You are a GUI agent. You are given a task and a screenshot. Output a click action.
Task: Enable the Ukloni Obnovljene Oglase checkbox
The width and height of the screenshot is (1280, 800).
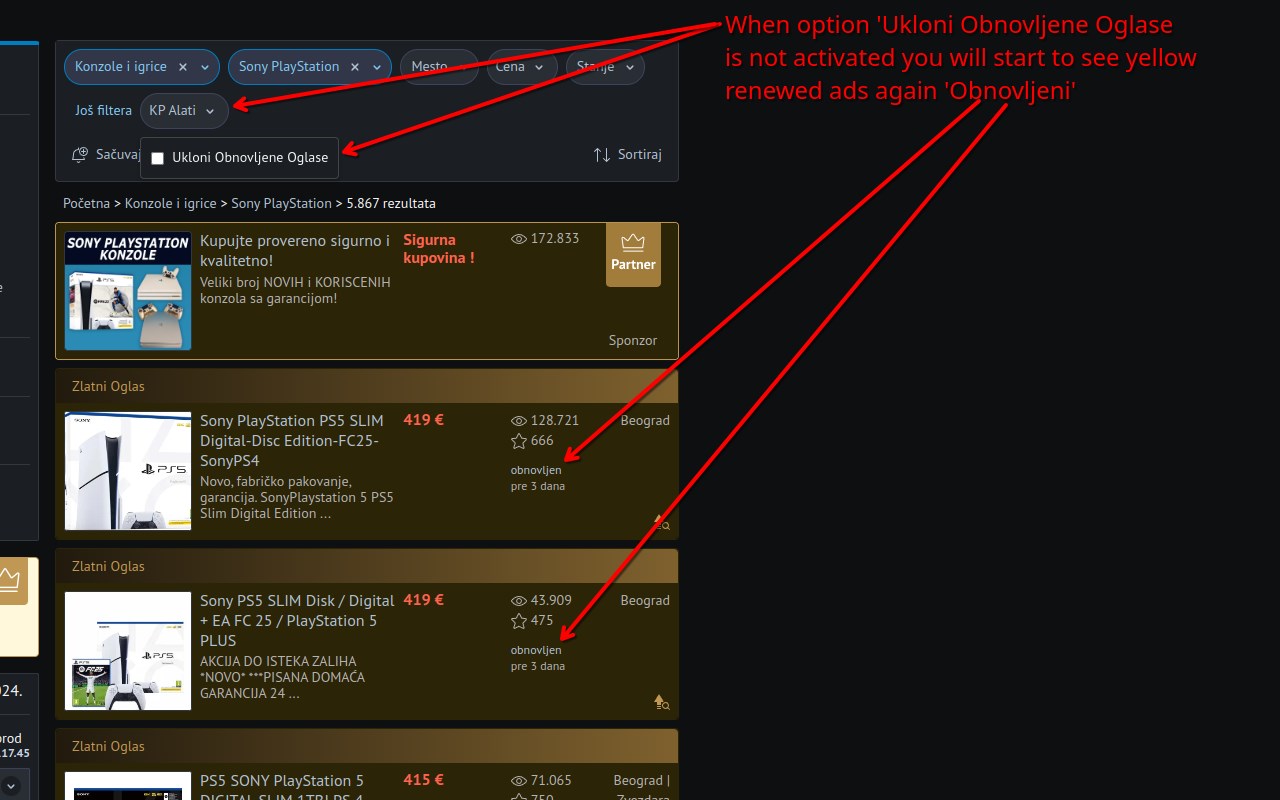point(157,158)
